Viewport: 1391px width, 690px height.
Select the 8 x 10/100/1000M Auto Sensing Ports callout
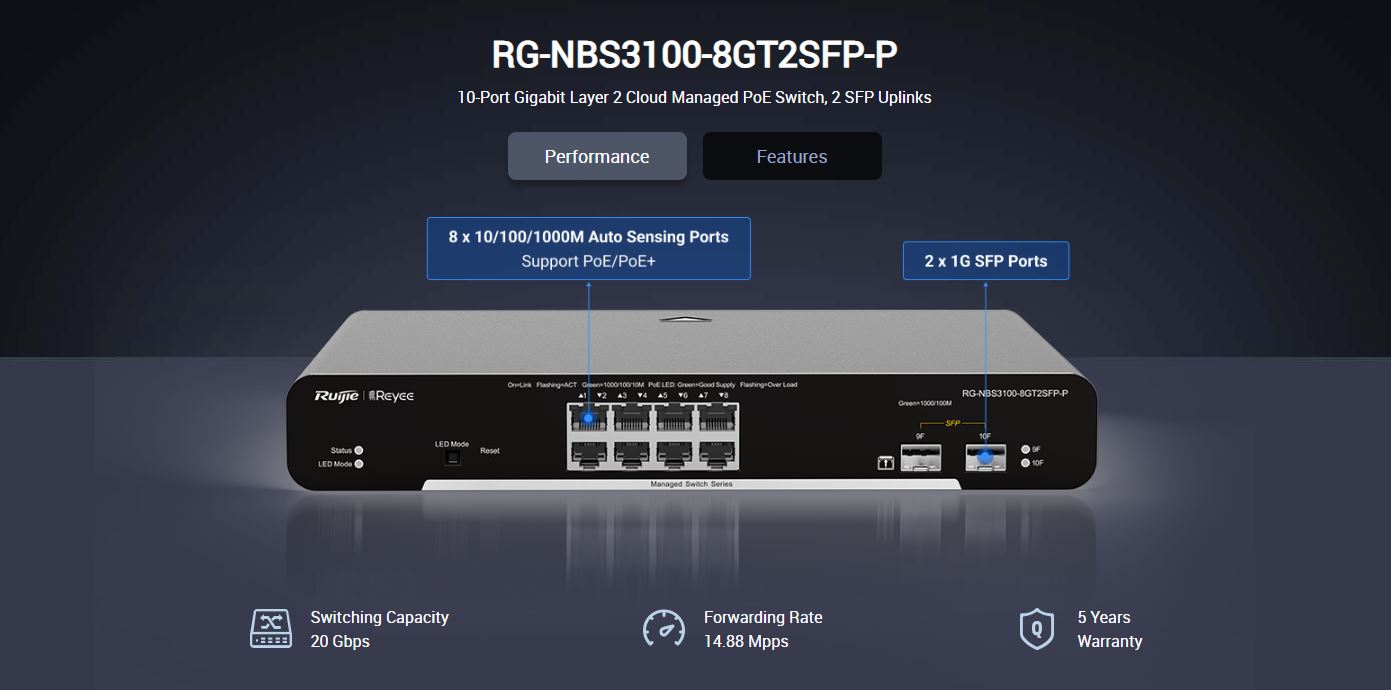588,249
